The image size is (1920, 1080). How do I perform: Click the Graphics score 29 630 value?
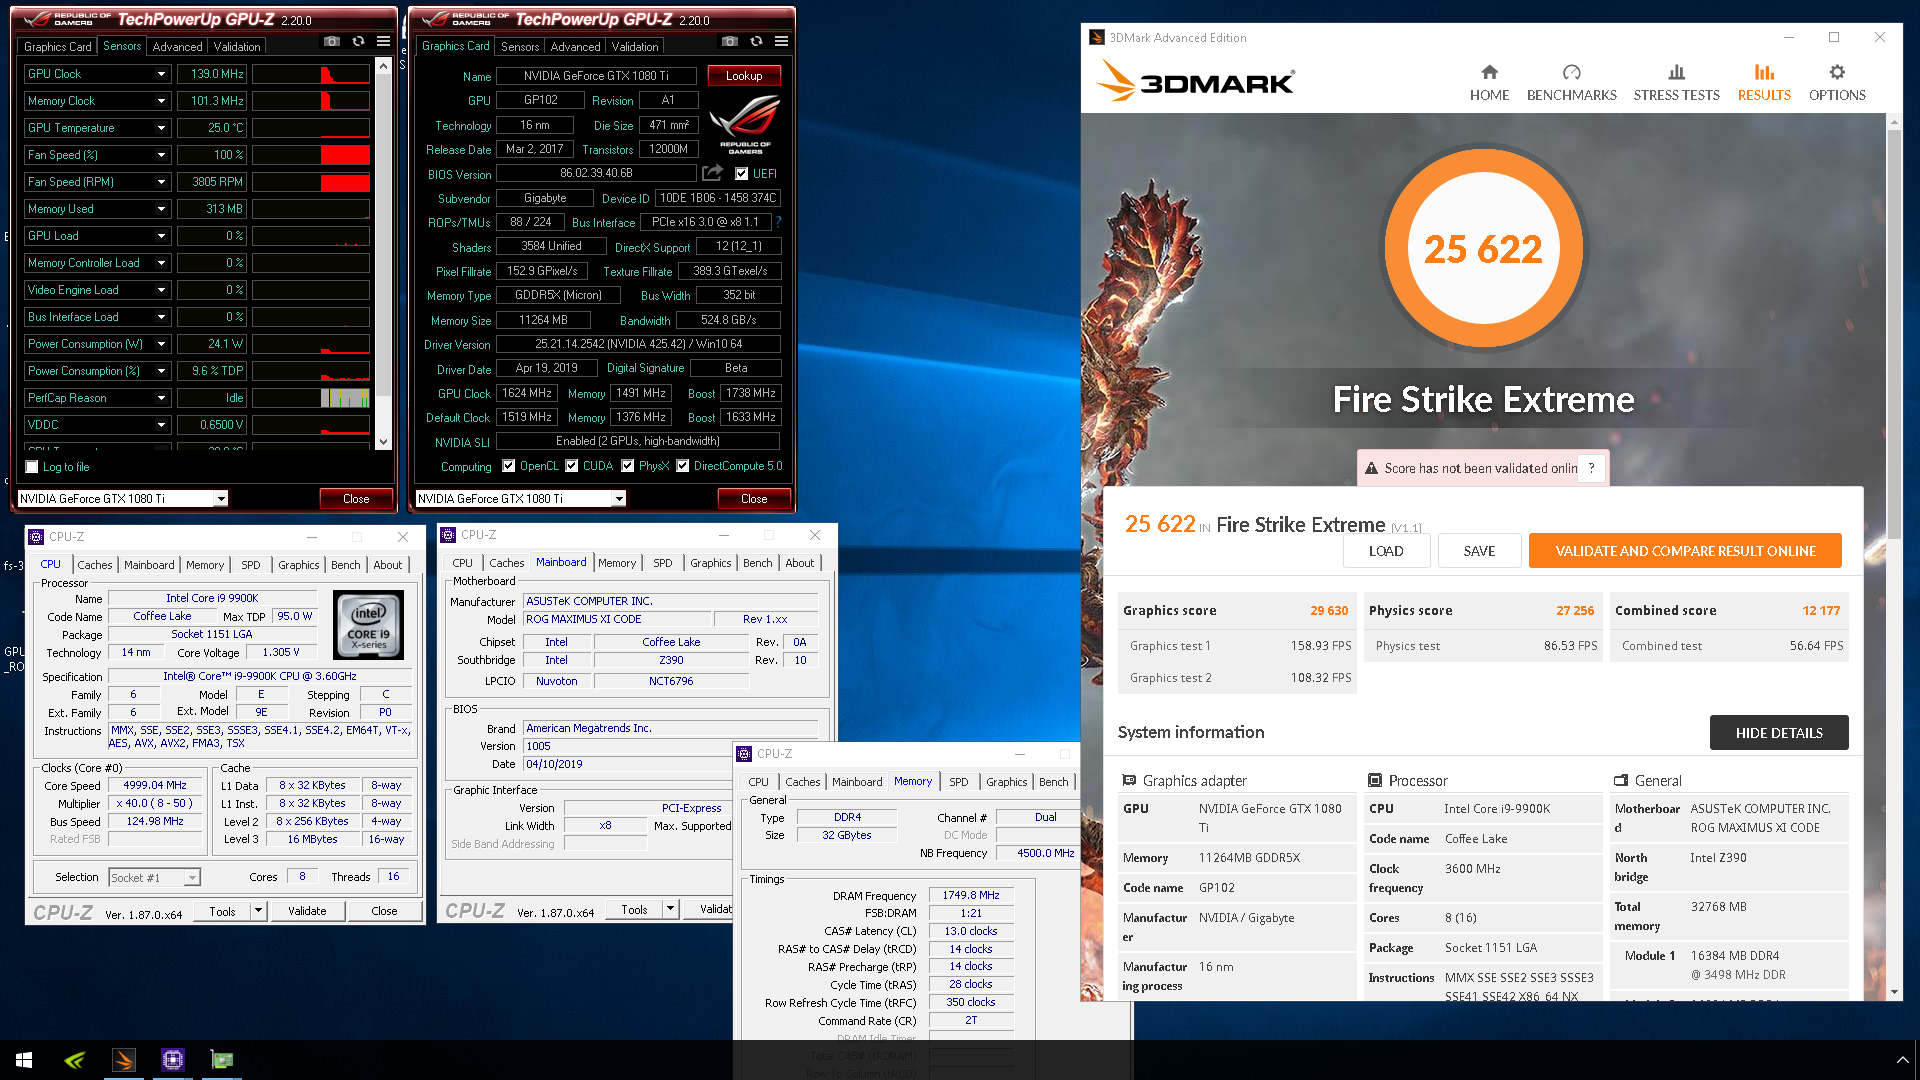(x=1329, y=611)
